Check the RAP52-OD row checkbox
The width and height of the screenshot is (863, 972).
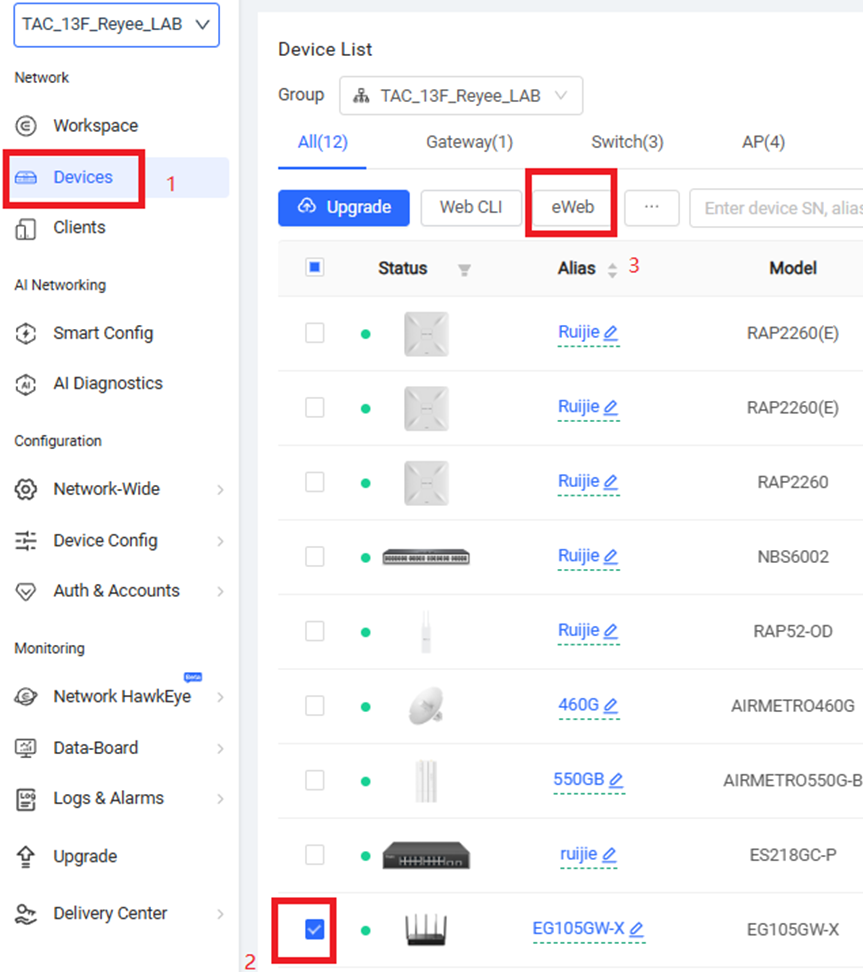coord(315,631)
